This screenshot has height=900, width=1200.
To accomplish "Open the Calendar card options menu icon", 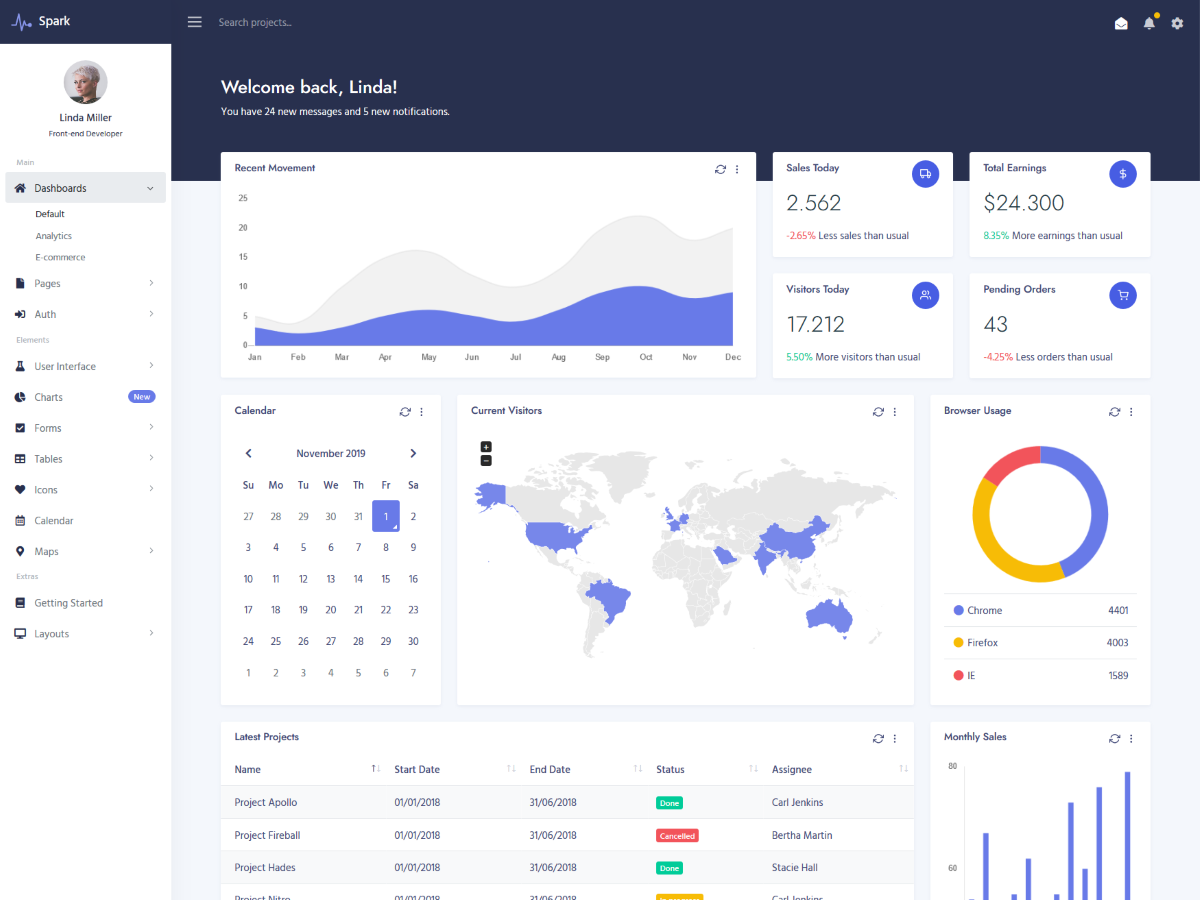I will point(421,412).
